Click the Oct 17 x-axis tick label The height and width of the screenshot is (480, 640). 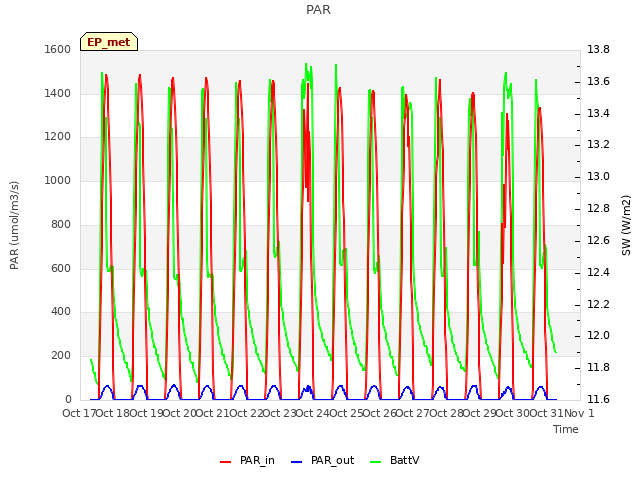click(79, 413)
